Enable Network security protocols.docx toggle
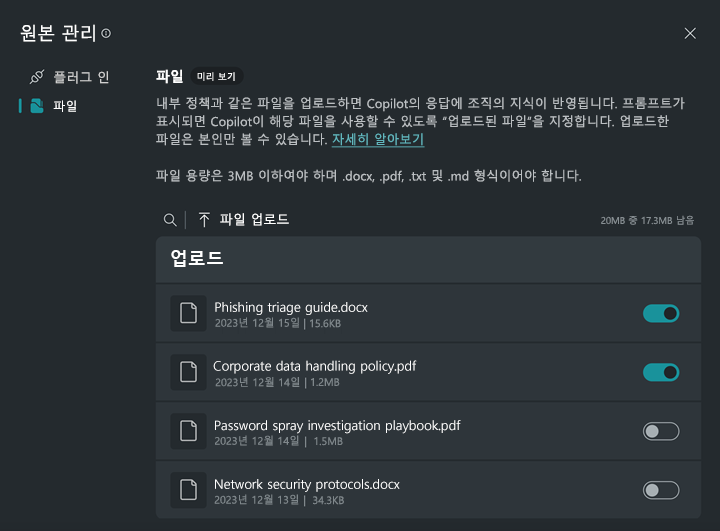This screenshot has width=720, height=531. tap(661, 490)
